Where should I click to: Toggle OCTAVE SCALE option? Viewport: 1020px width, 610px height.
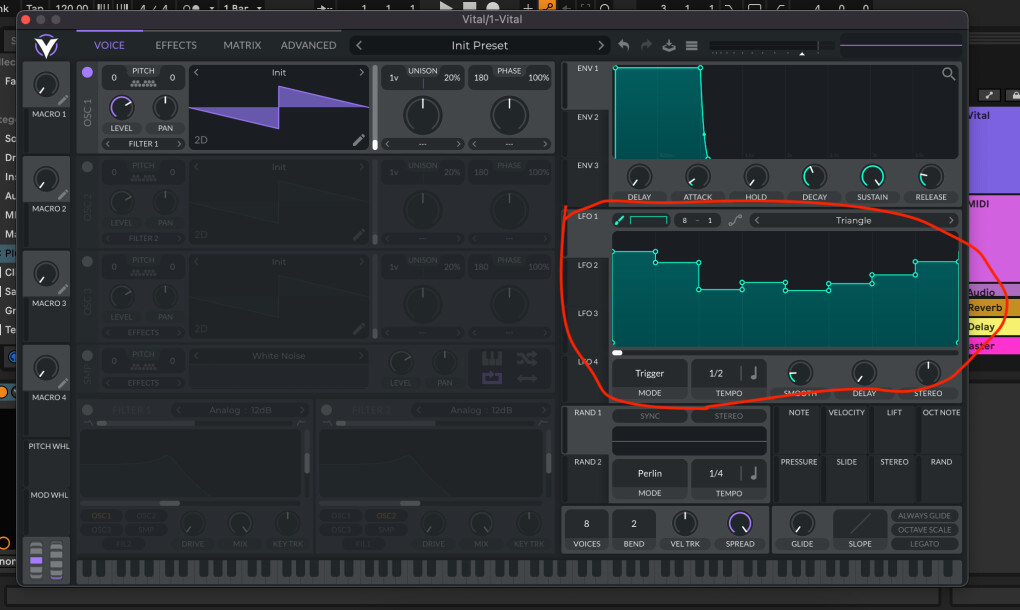(924, 529)
